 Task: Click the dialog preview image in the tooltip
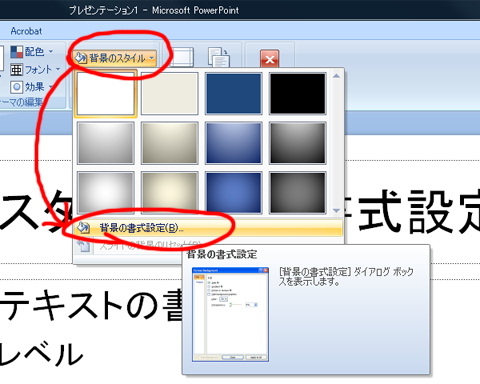coord(230,314)
